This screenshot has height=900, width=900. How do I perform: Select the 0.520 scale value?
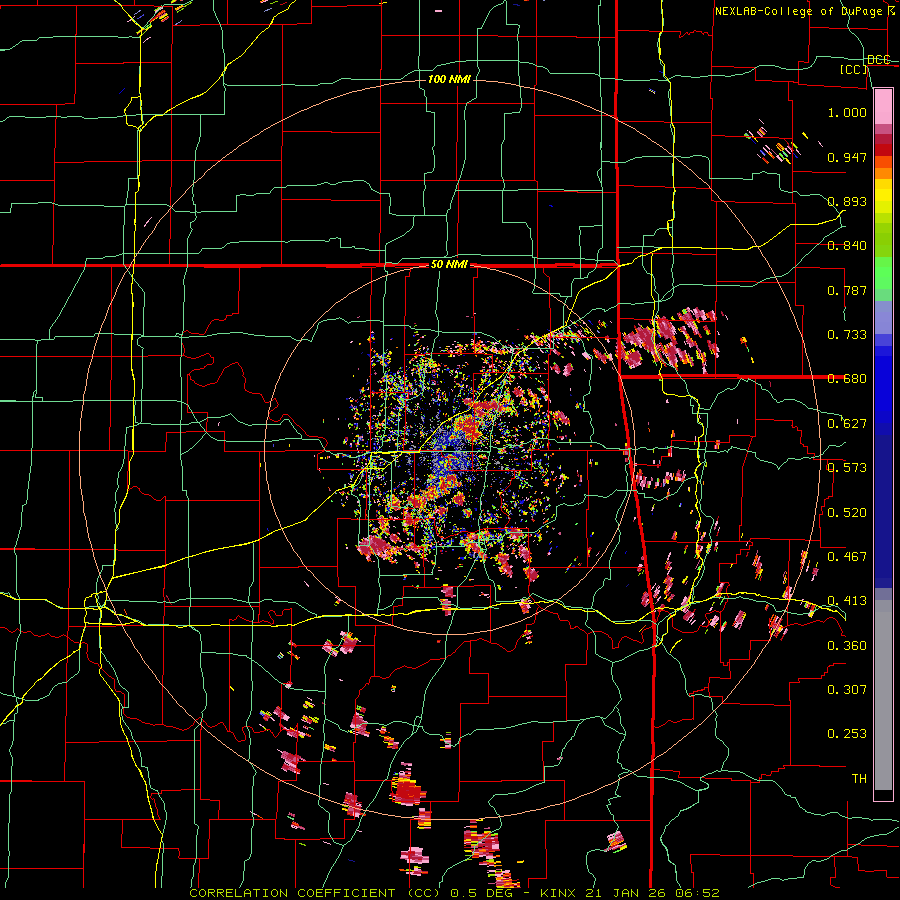click(847, 512)
